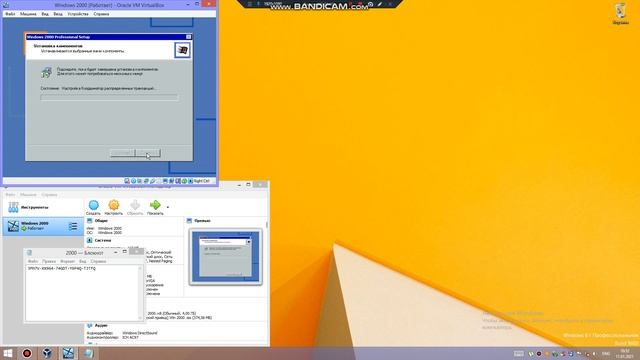Open Справка menu in the VM window
The image size is (640, 360).
(x=101, y=14)
